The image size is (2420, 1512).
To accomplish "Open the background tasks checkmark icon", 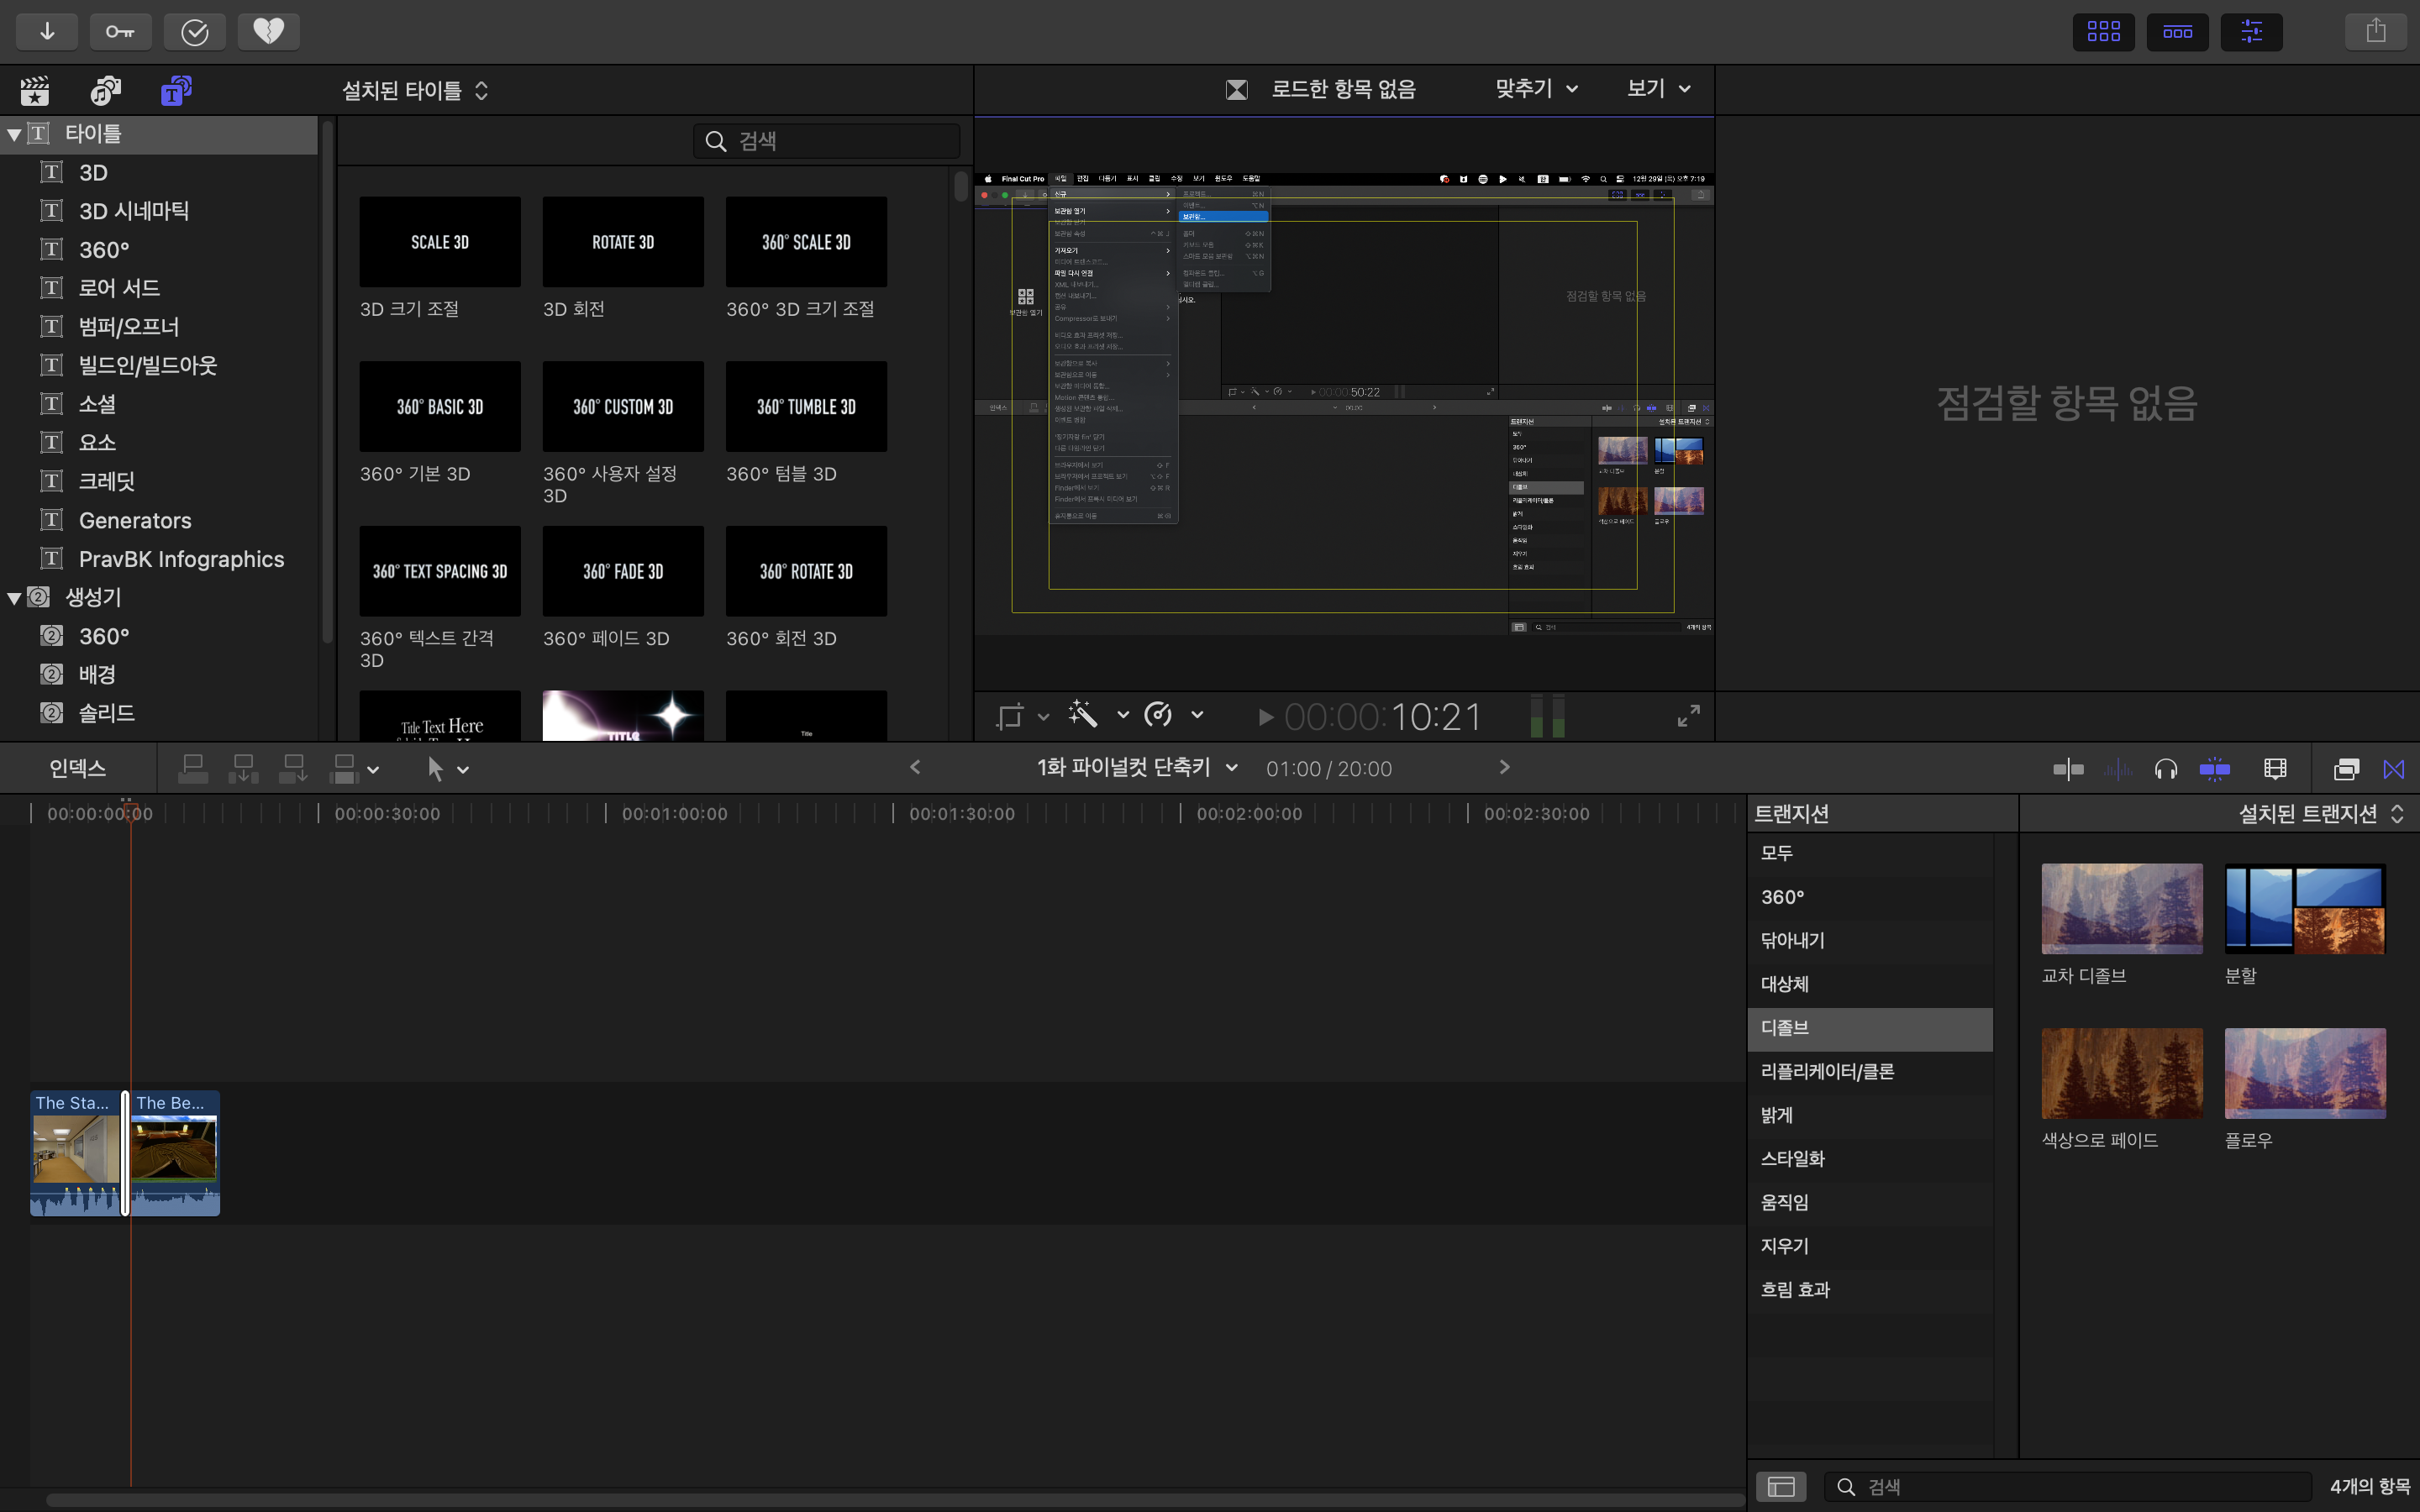I will click(x=194, y=31).
